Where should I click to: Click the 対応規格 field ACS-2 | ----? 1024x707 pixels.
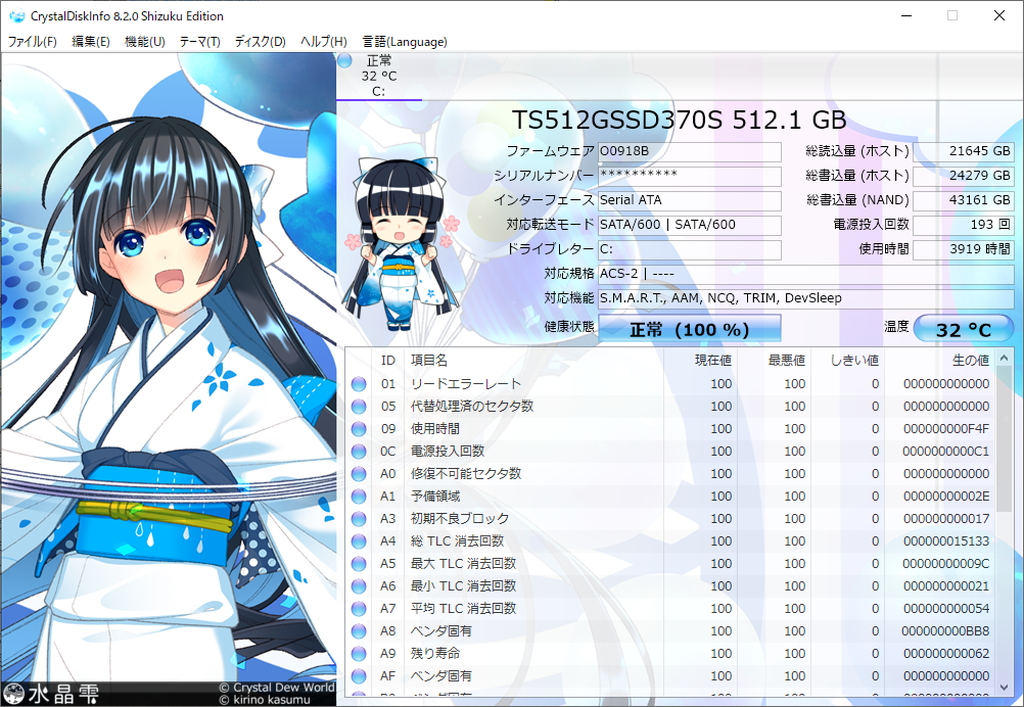coord(806,274)
